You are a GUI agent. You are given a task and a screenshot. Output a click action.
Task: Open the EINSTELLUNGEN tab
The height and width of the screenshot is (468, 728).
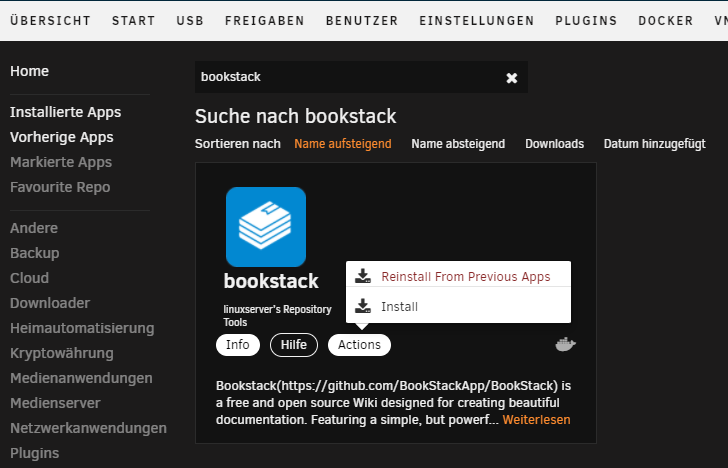pyautogui.click(x=477, y=21)
